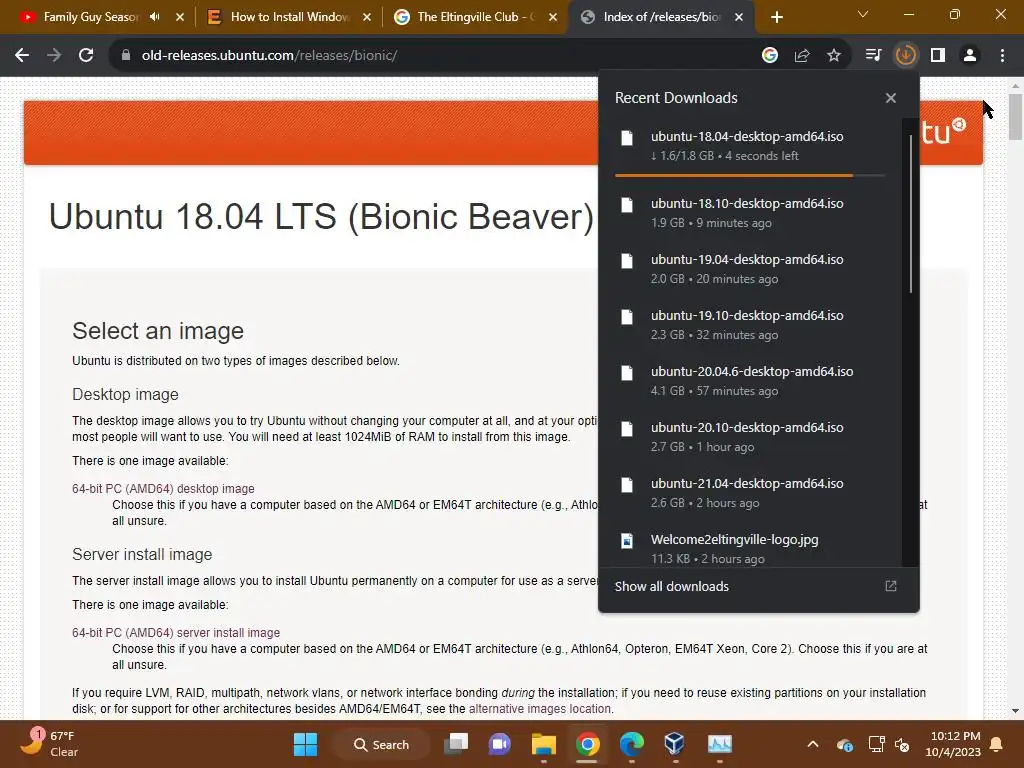
Task: Close the Recent Downloads popup
Action: 891,98
